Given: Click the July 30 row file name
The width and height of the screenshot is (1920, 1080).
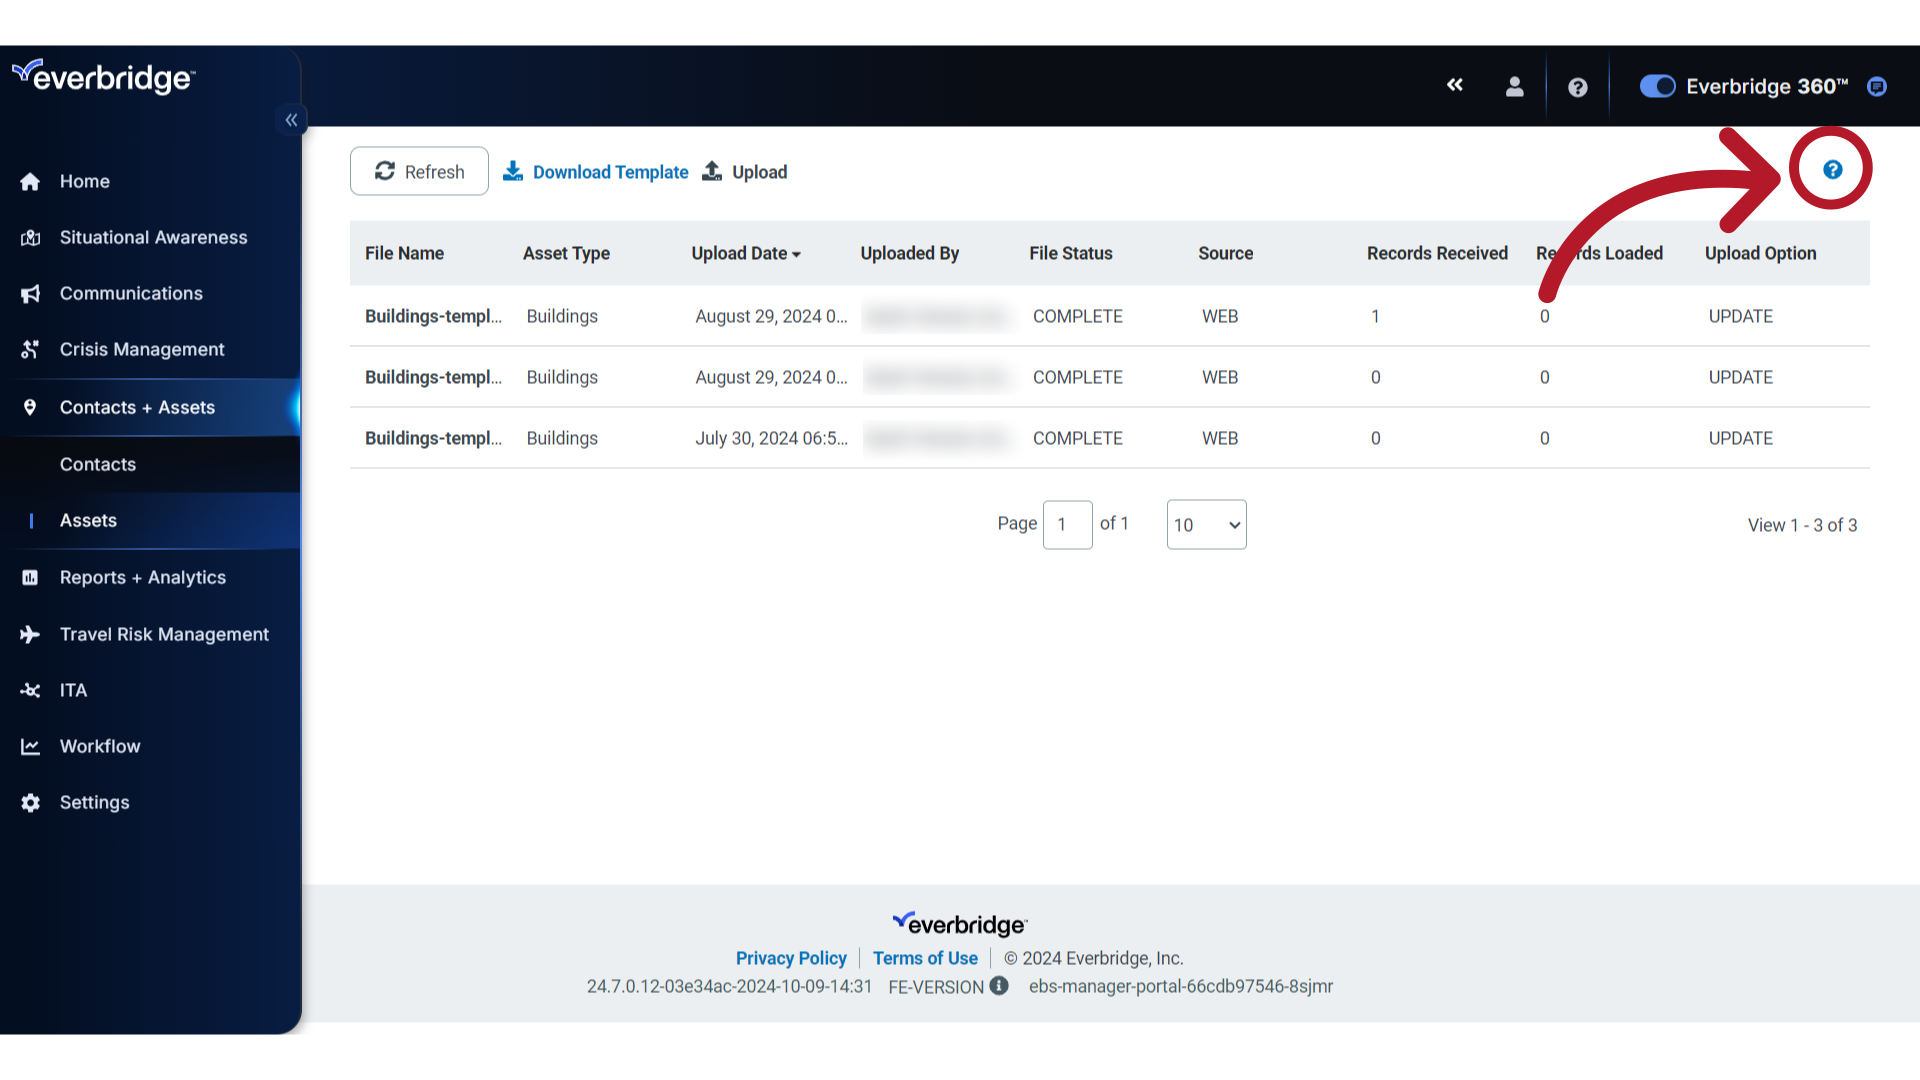Looking at the screenshot, I should pyautogui.click(x=433, y=438).
